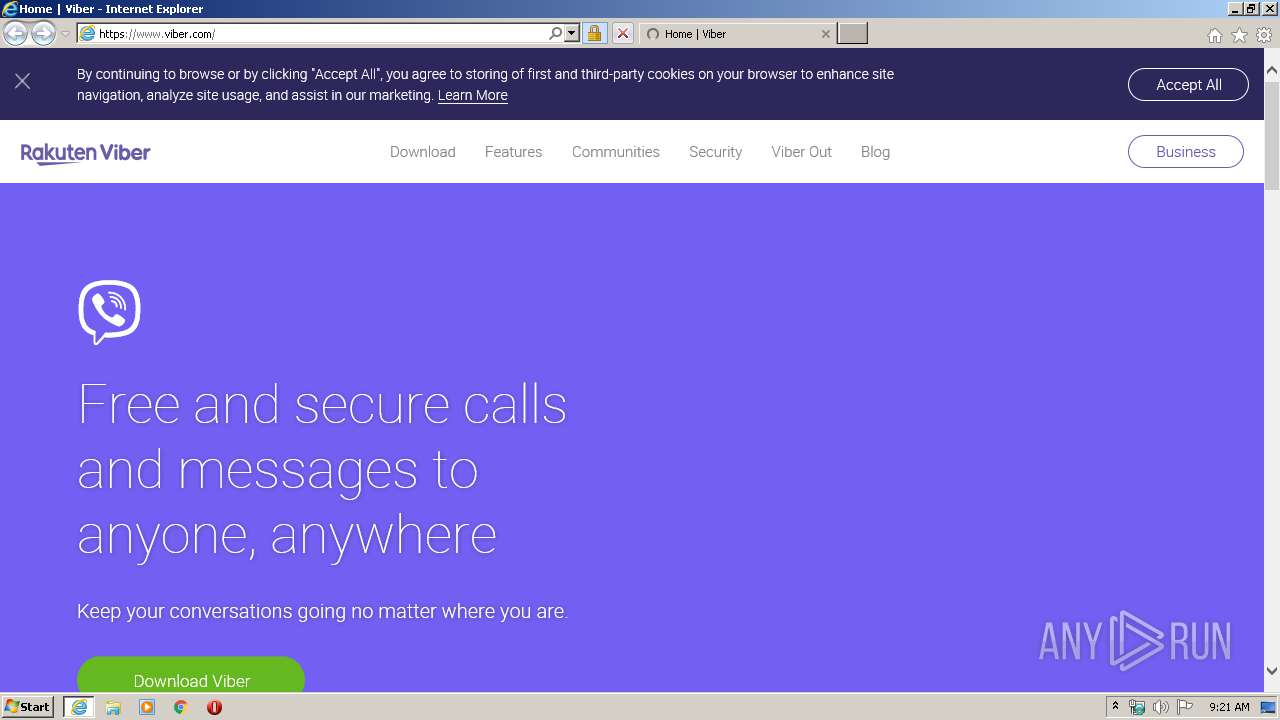Click the page scrollbar down arrow
The width and height of the screenshot is (1280, 720).
point(1272,671)
